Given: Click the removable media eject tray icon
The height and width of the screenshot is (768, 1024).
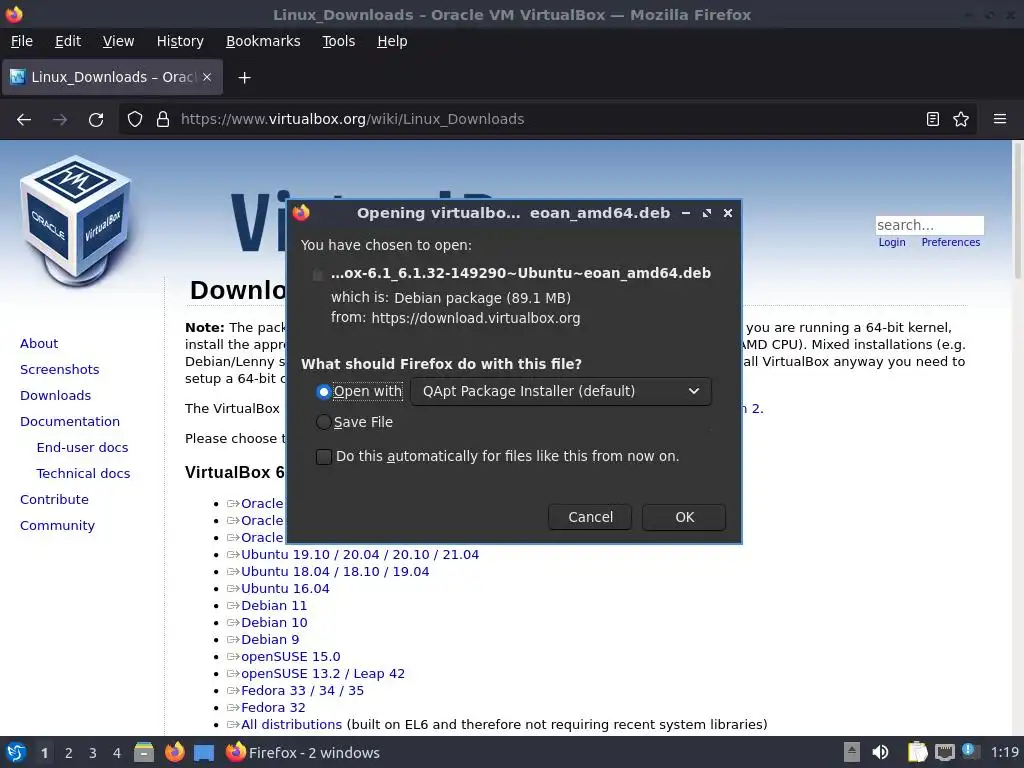Looking at the screenshot, I should 851,752.
